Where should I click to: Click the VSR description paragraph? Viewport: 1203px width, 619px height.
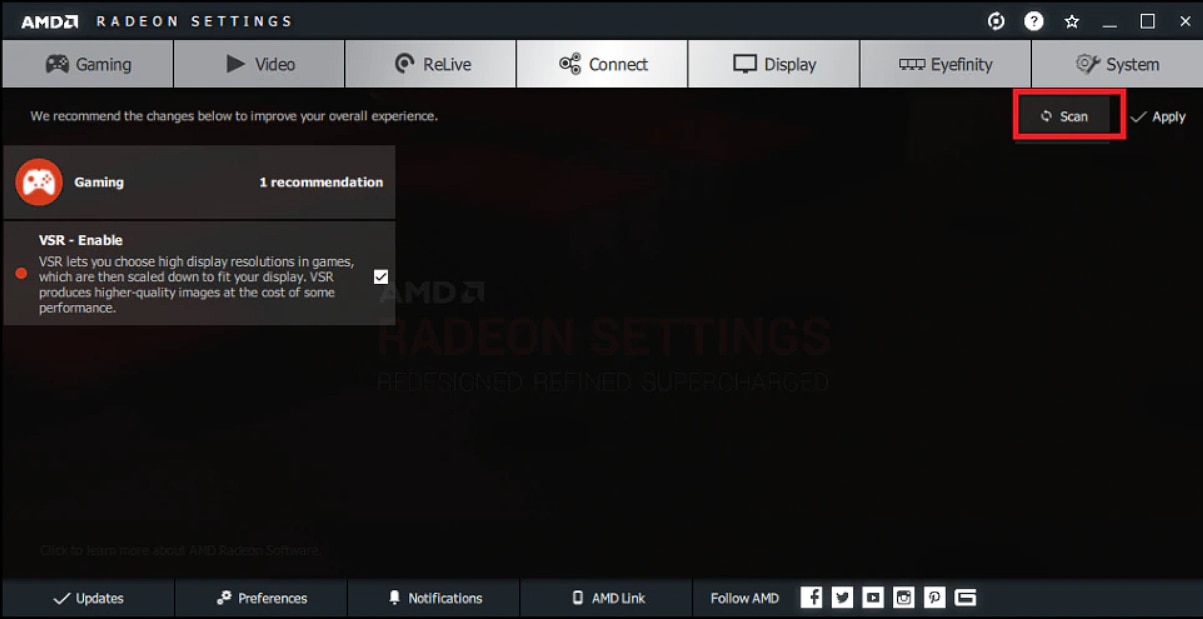pos(196,285)
